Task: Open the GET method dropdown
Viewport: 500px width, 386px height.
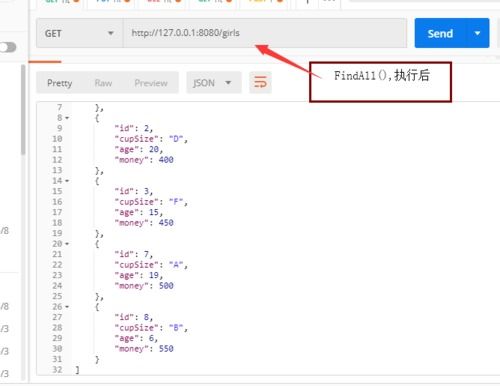Action: pyautogui.click(x=79, y=33)
